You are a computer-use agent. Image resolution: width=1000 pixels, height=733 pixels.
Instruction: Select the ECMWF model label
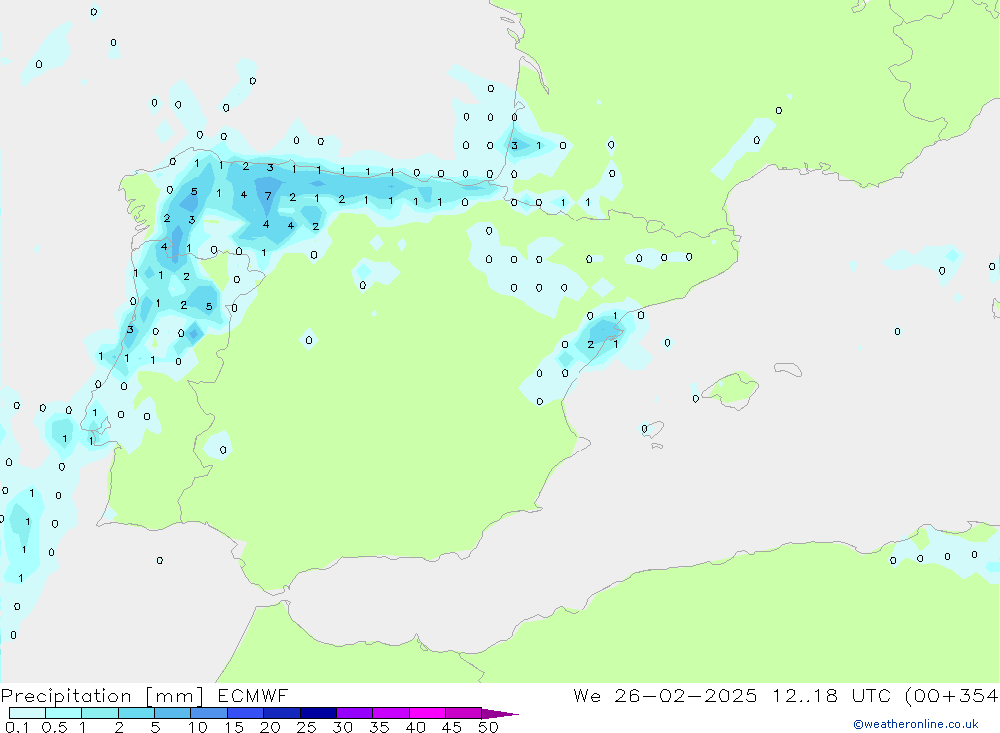tap(253, 696)
